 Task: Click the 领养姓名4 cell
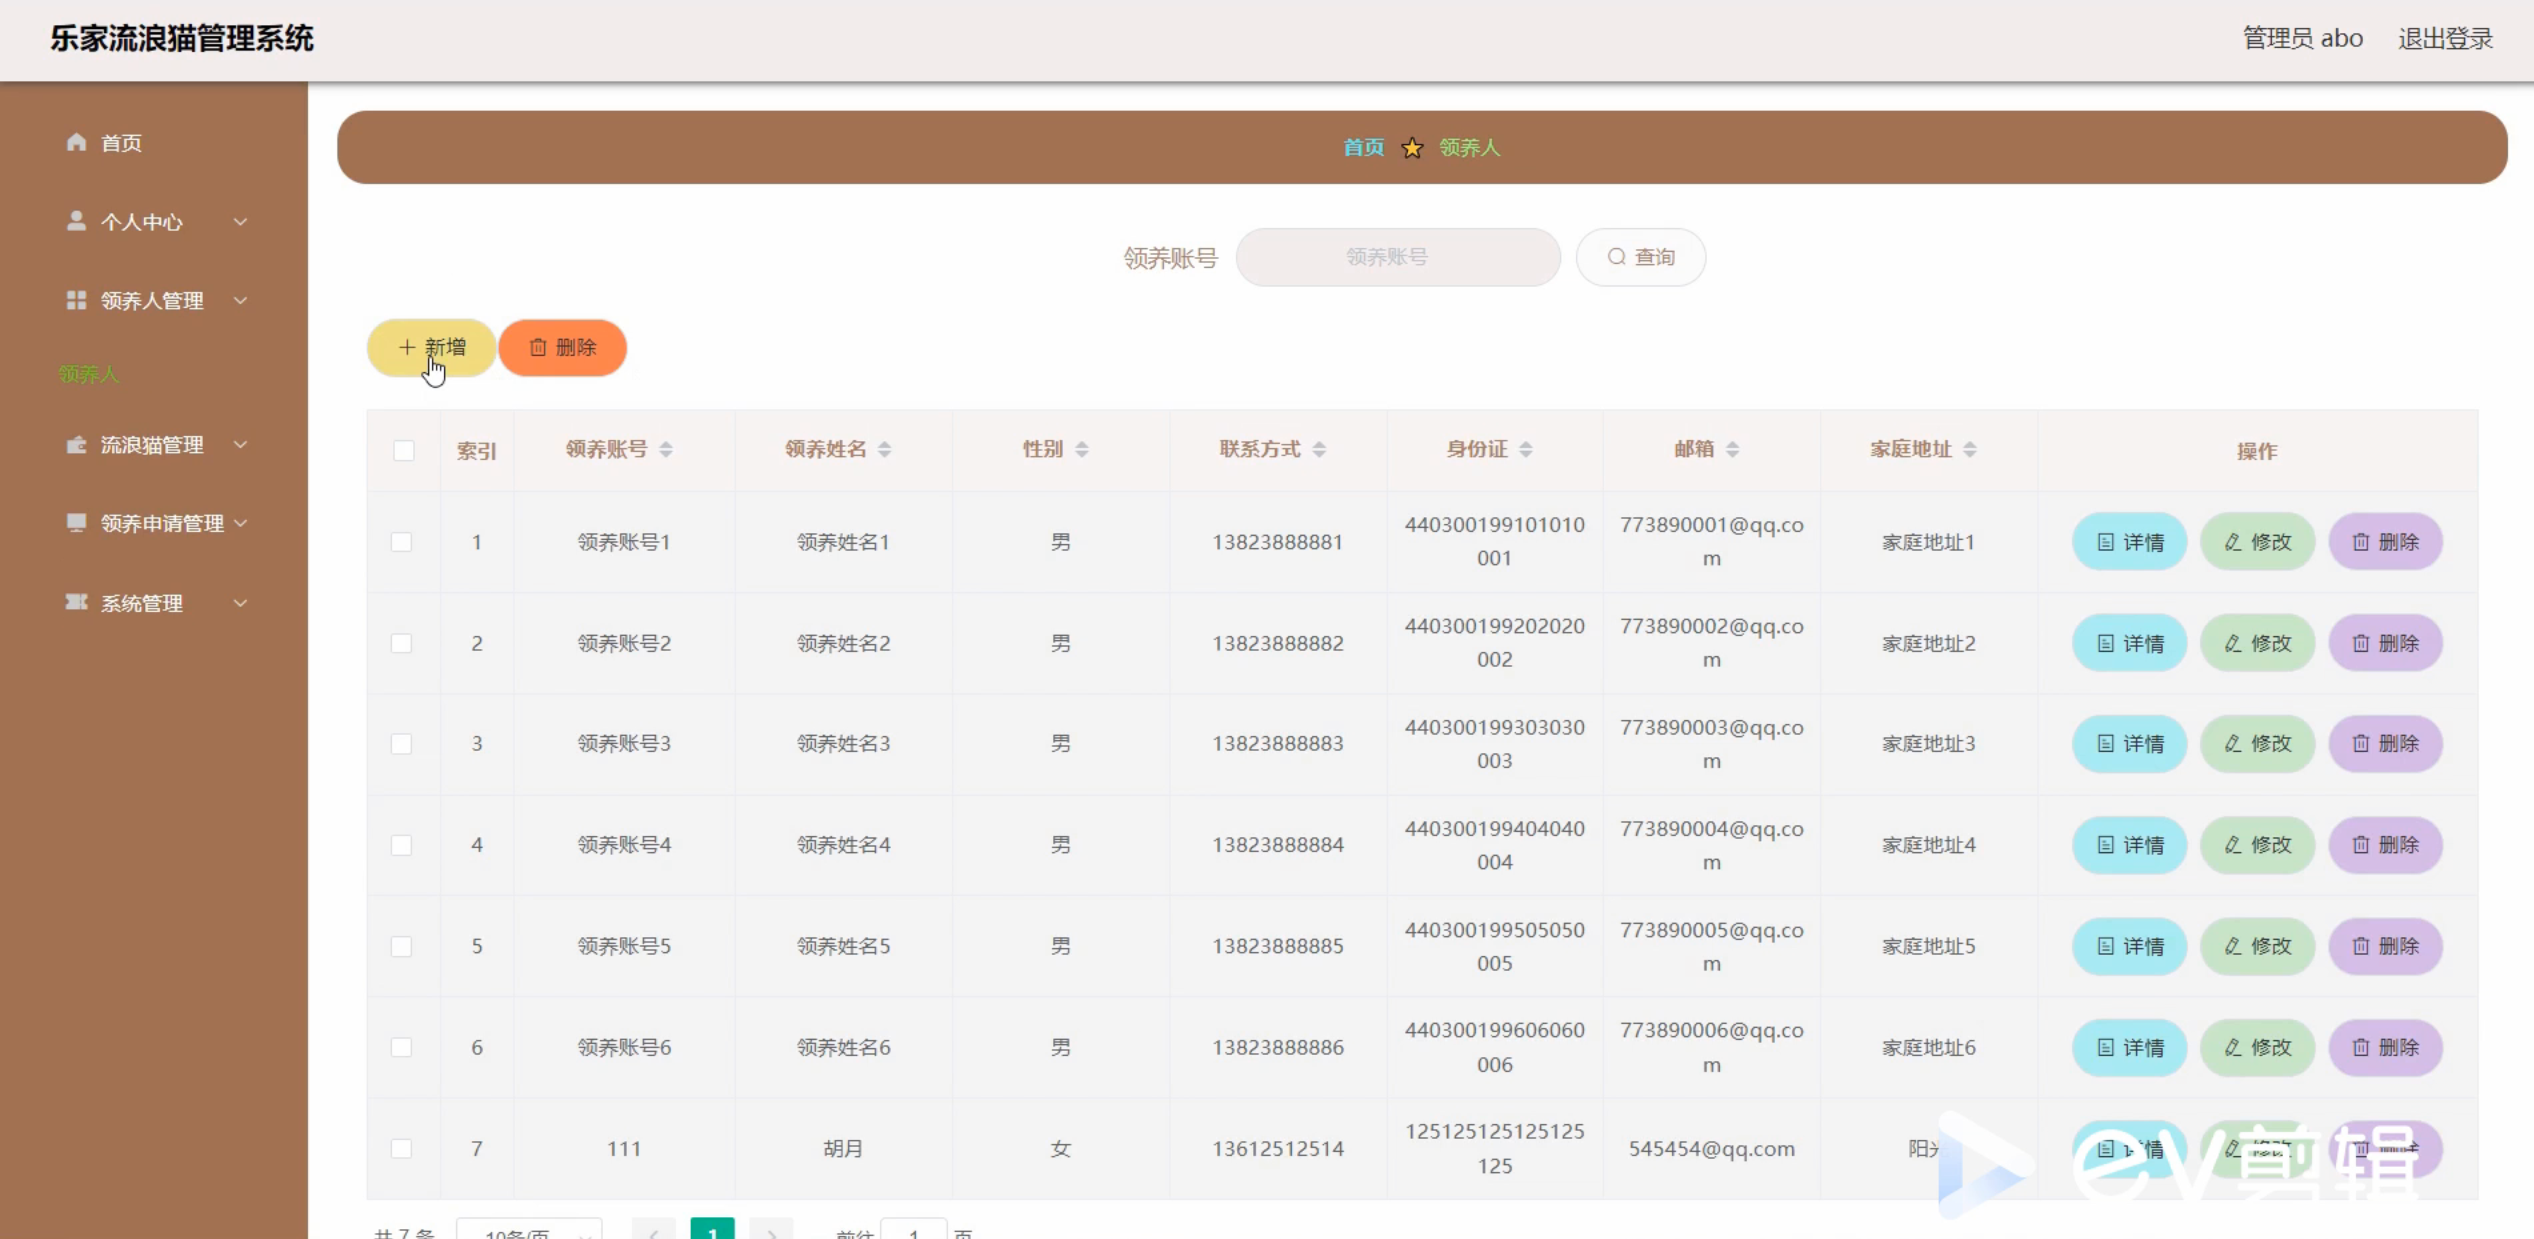pyautogui.click(x=842, y=845)
